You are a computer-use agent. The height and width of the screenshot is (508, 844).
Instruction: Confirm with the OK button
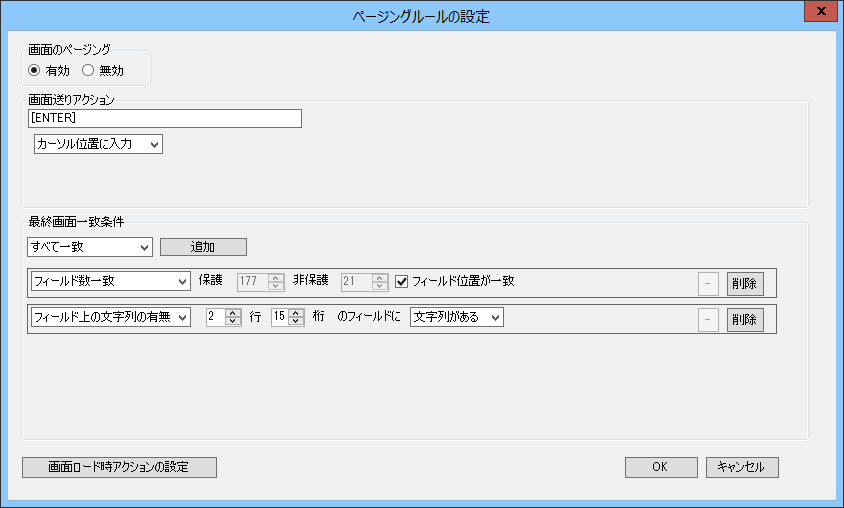[661, 467]
